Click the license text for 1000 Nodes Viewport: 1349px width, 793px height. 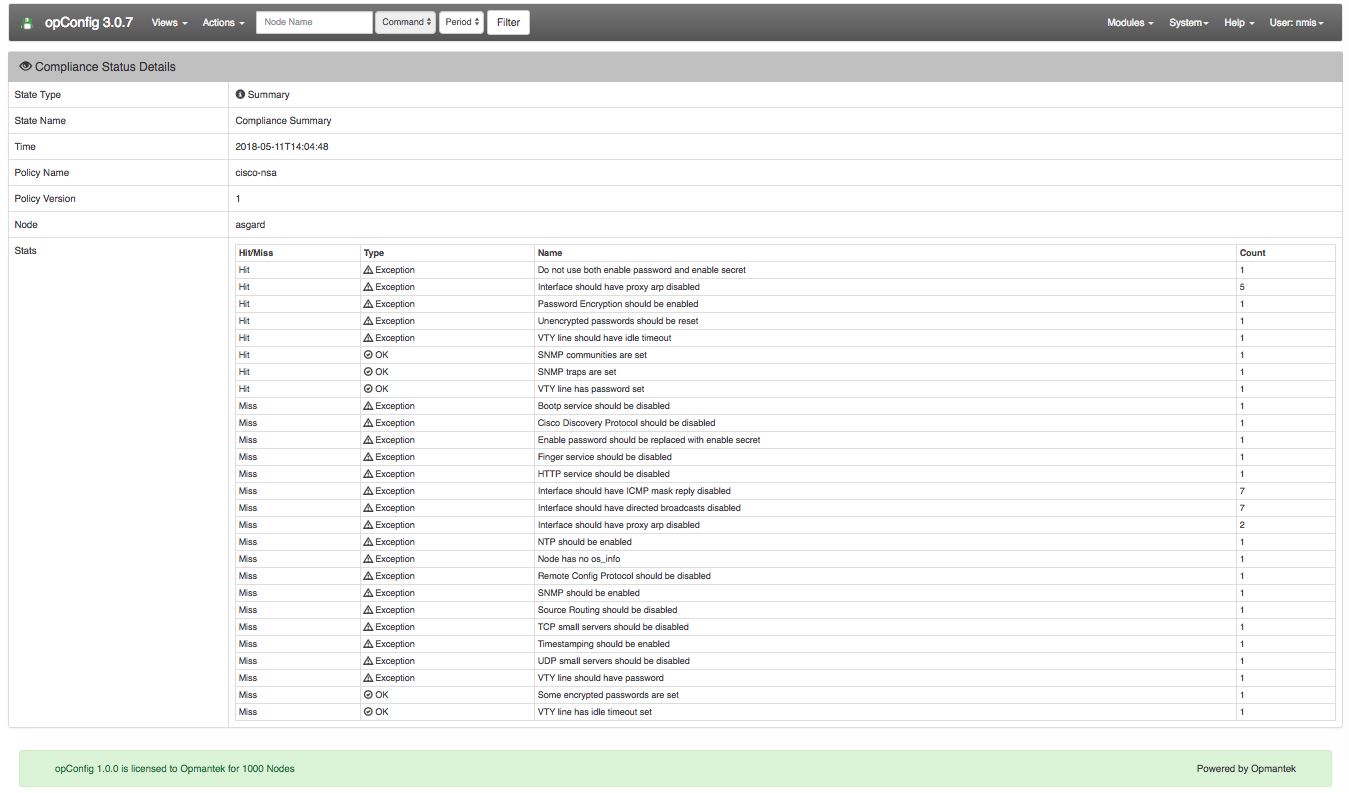(x=175, y=769)
